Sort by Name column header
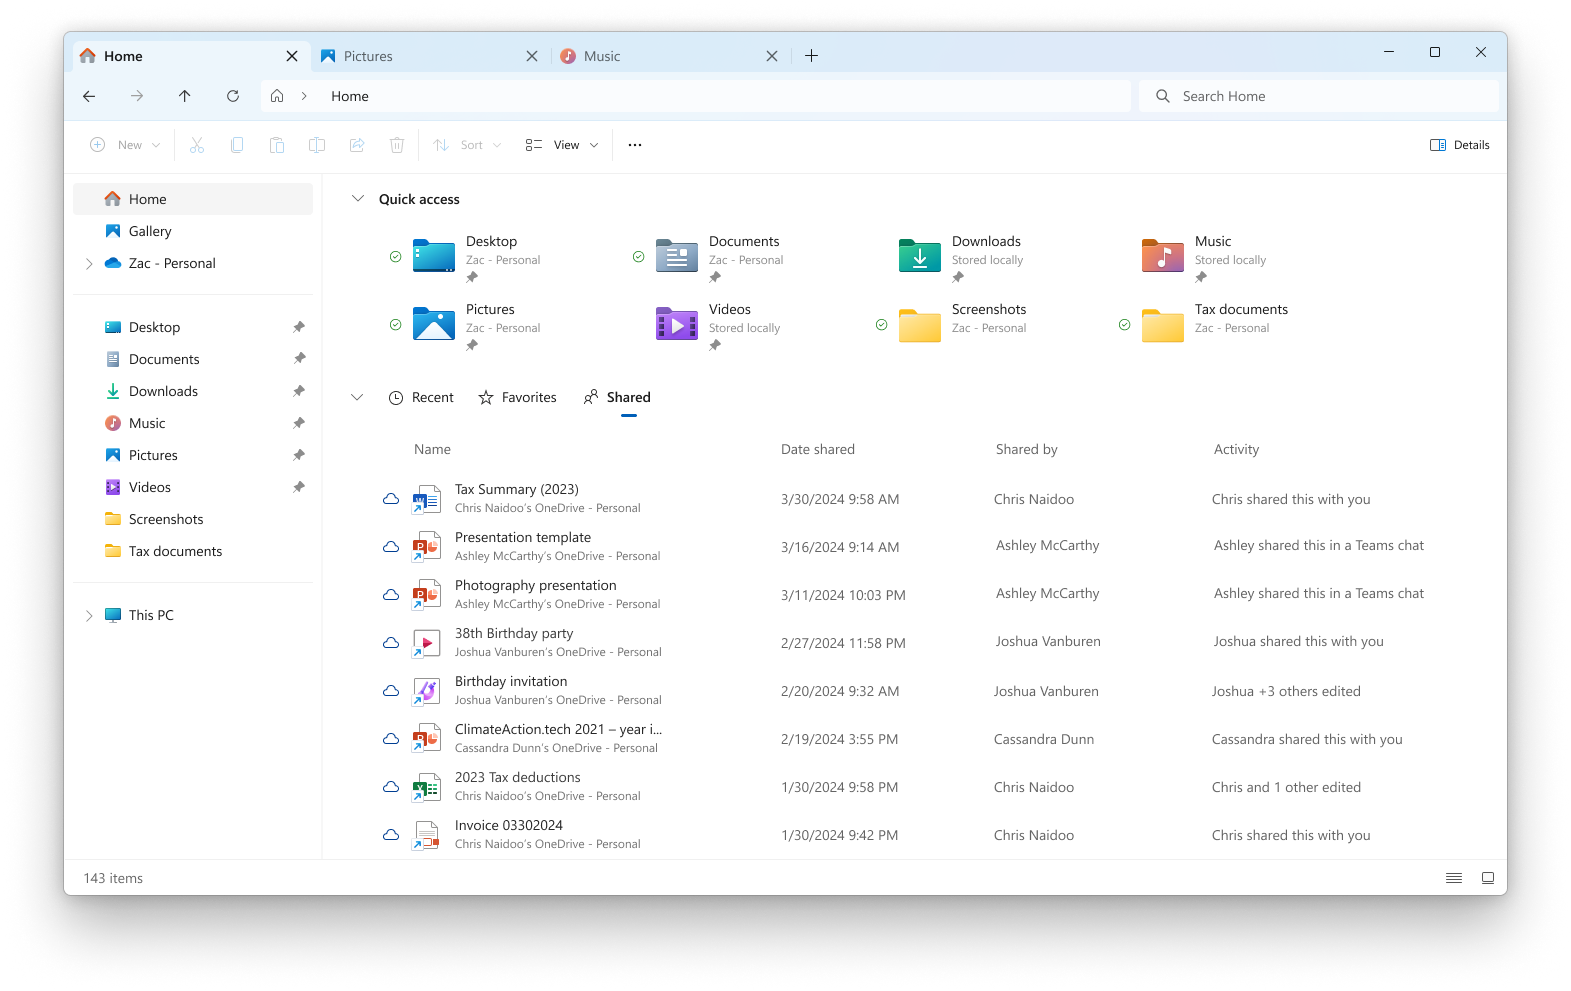The width and height of the screenshot is (1571, 991). (x=432, y=449)
